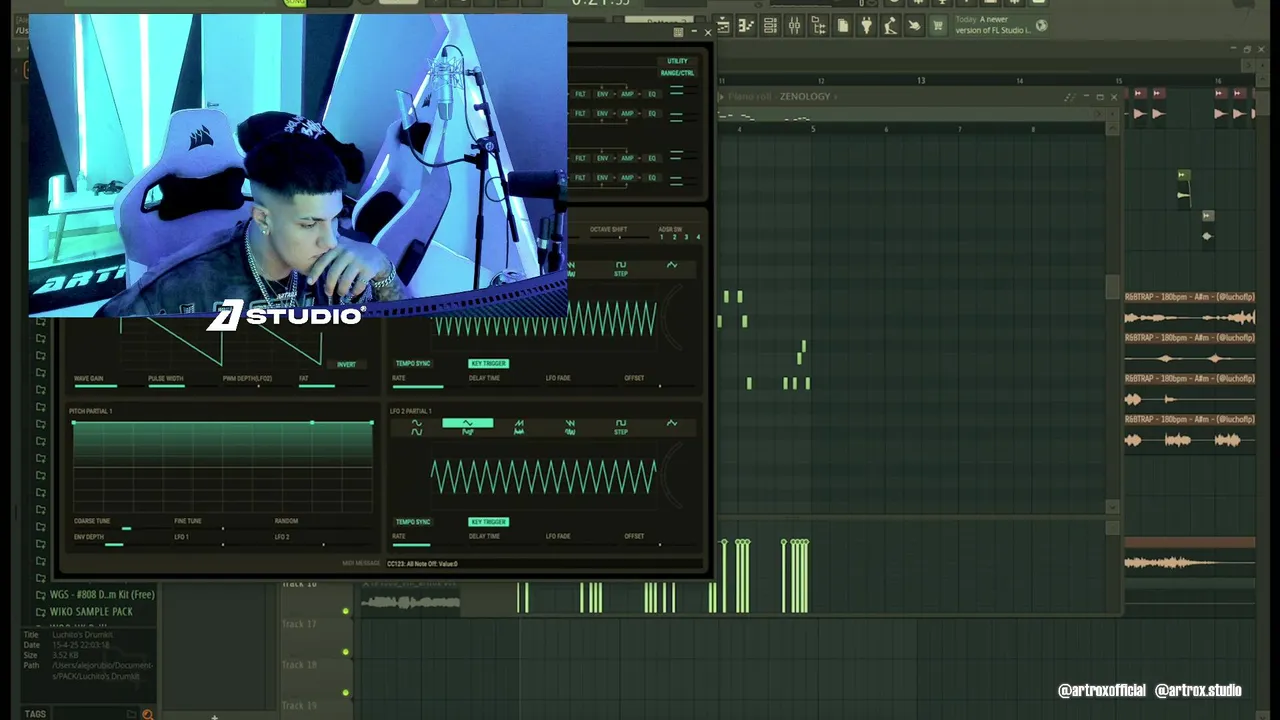The image size is (1280, 720).
Task: Click folder icon next to TAGS field
Action: pyautogui.click(x=131, y=714)
